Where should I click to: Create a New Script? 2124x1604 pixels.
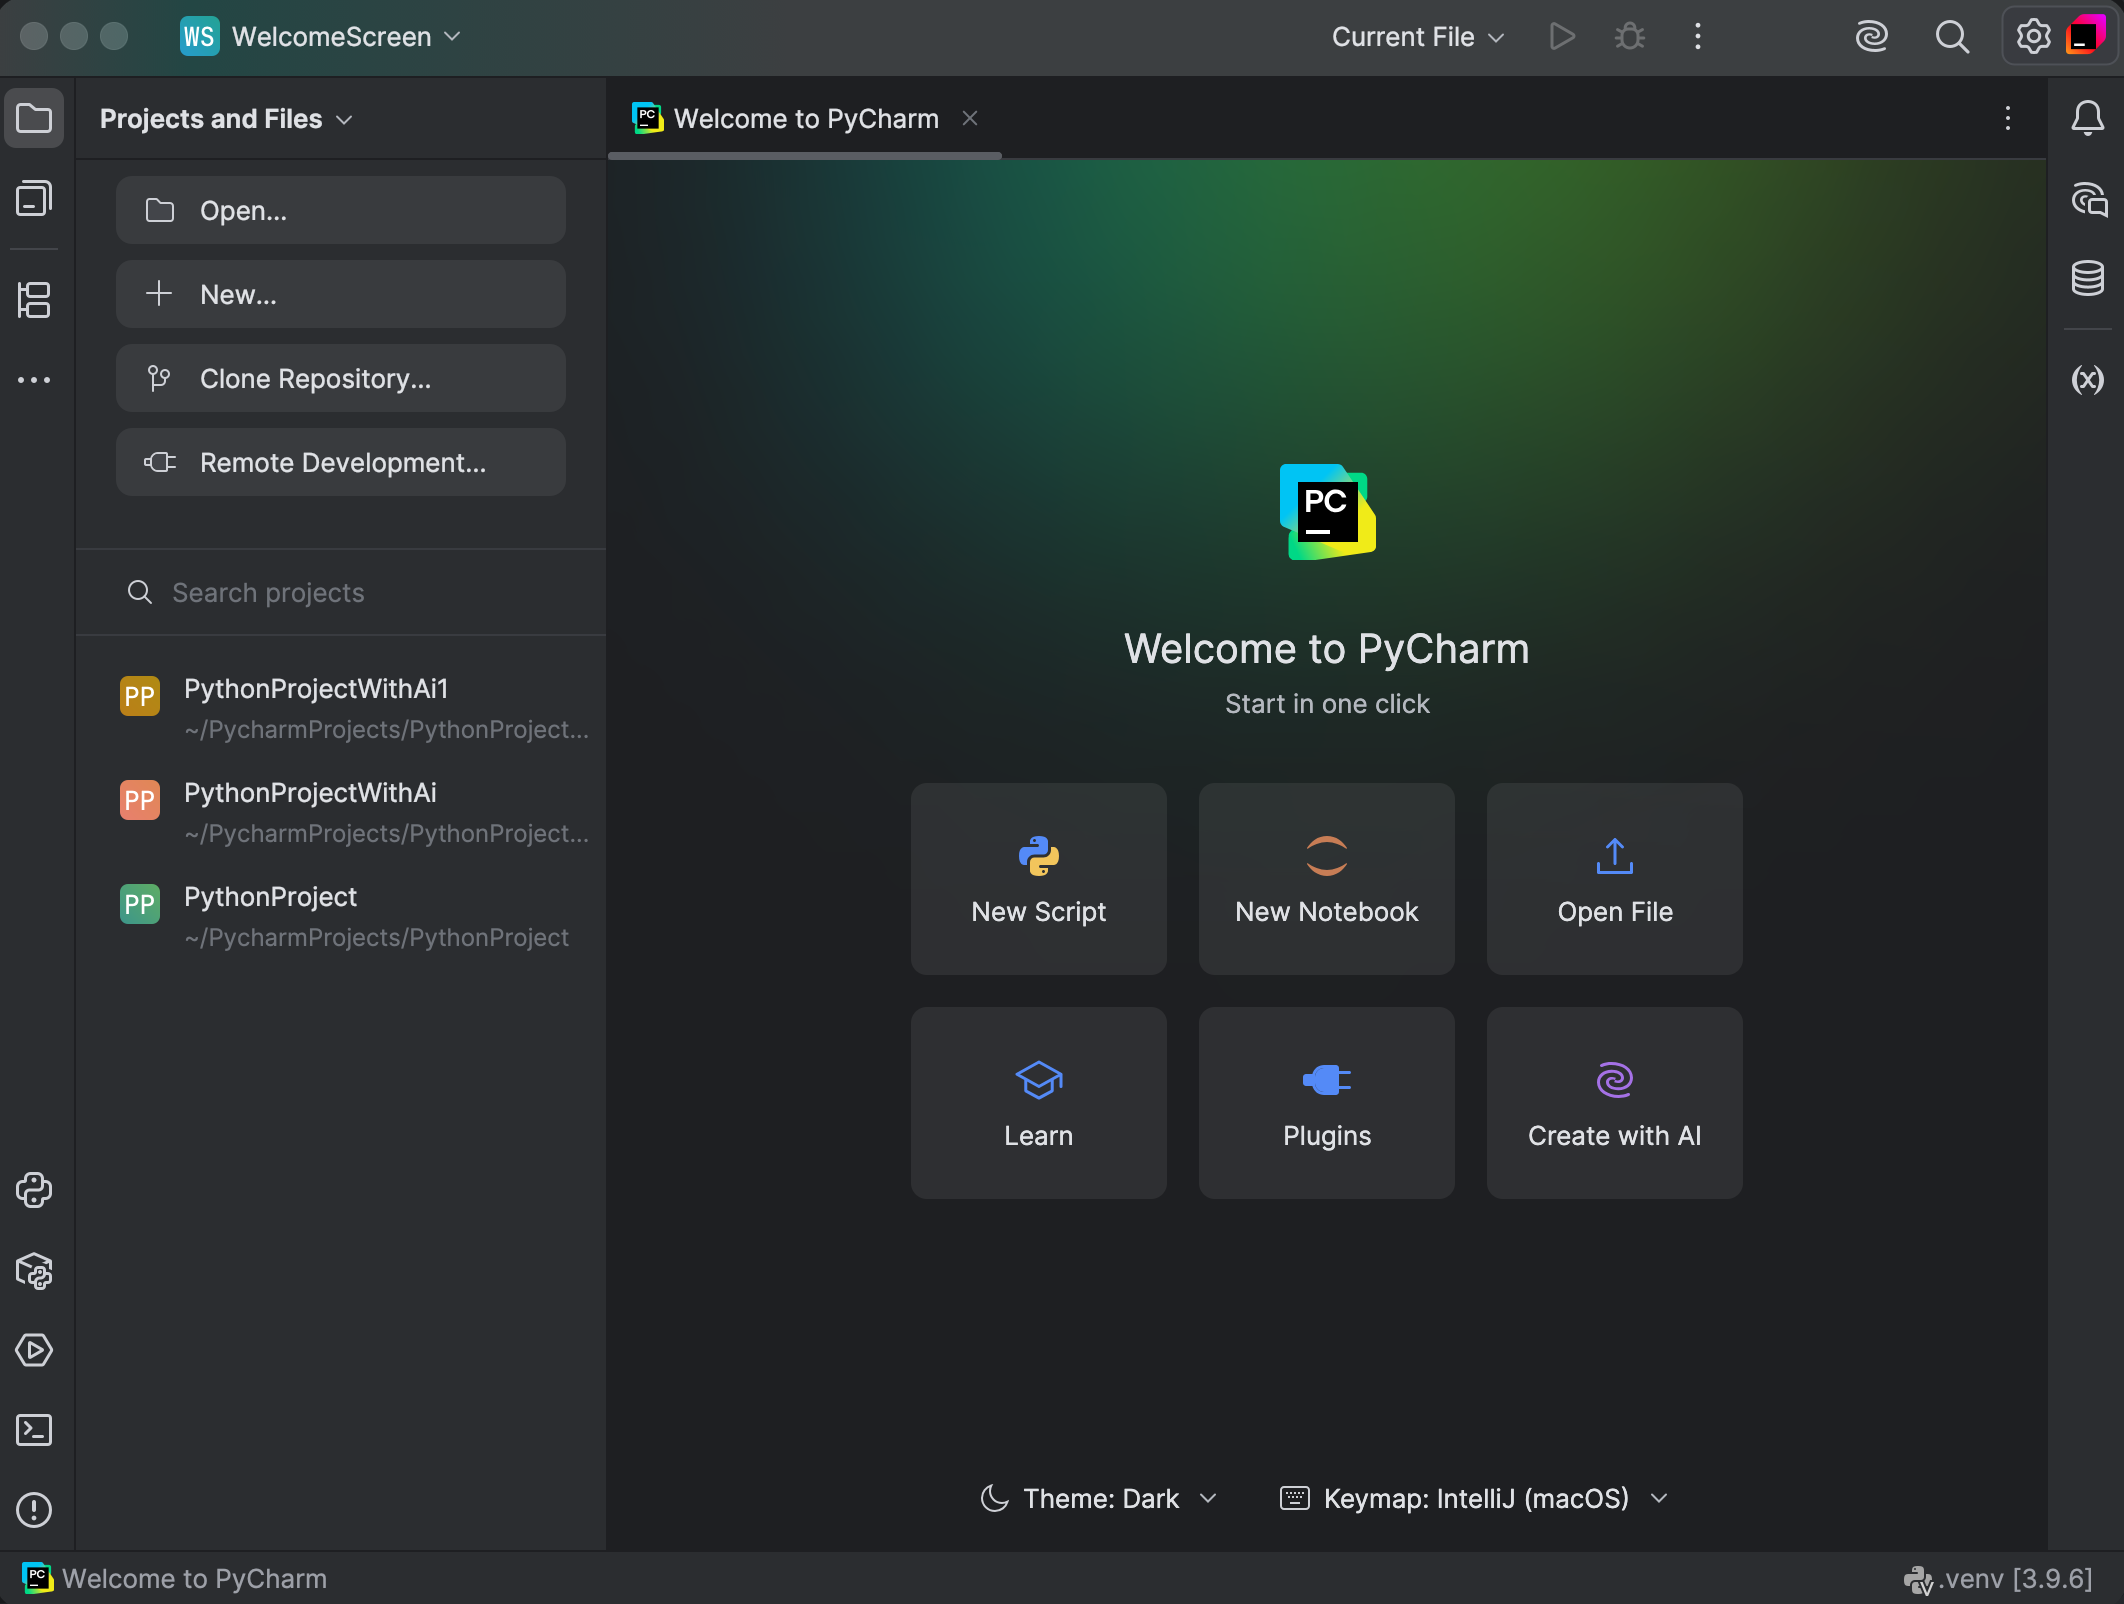[1038, 878]
